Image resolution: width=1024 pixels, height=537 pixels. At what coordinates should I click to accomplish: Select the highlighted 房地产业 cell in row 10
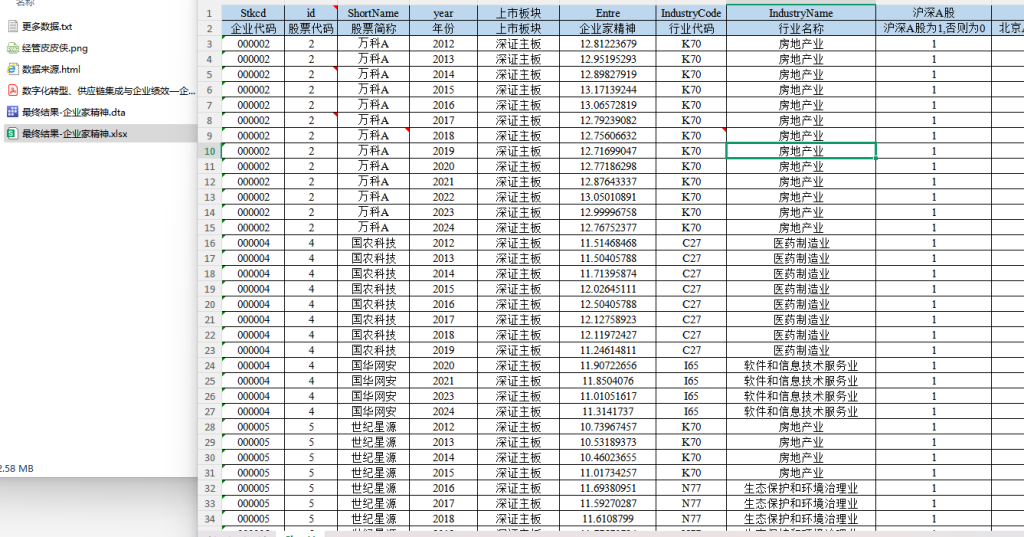801,151
